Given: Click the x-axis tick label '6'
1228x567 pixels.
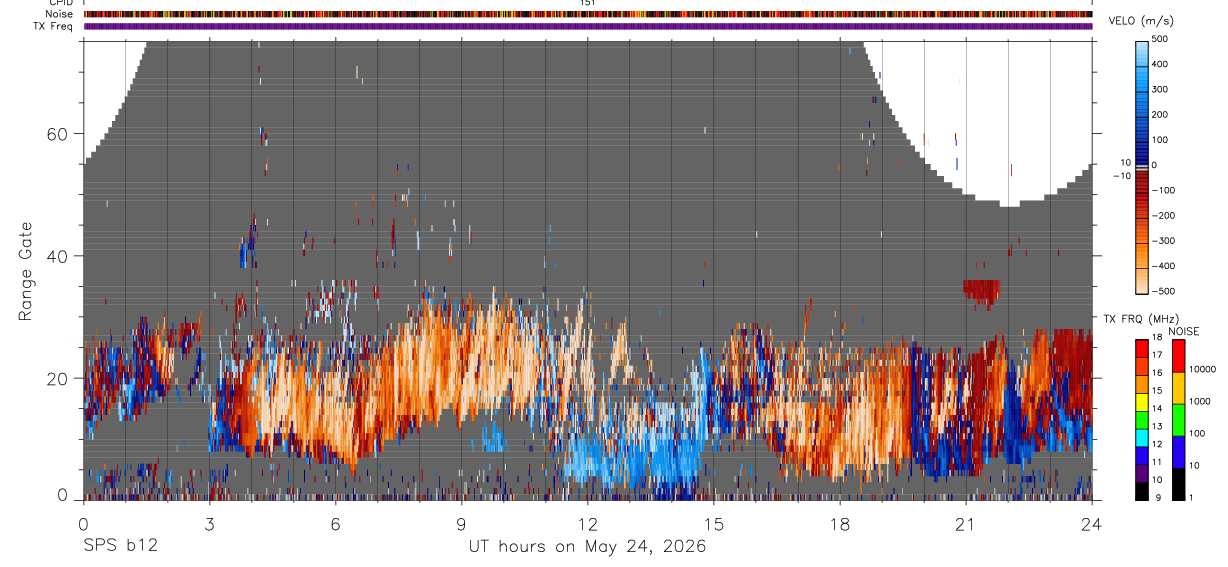Looking at the screenshot, I should 335,523.
